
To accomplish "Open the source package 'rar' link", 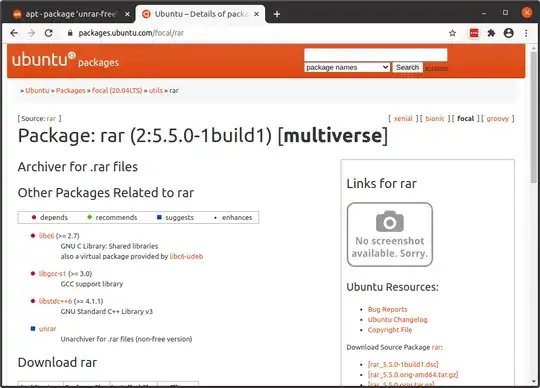I will [51, 119].
